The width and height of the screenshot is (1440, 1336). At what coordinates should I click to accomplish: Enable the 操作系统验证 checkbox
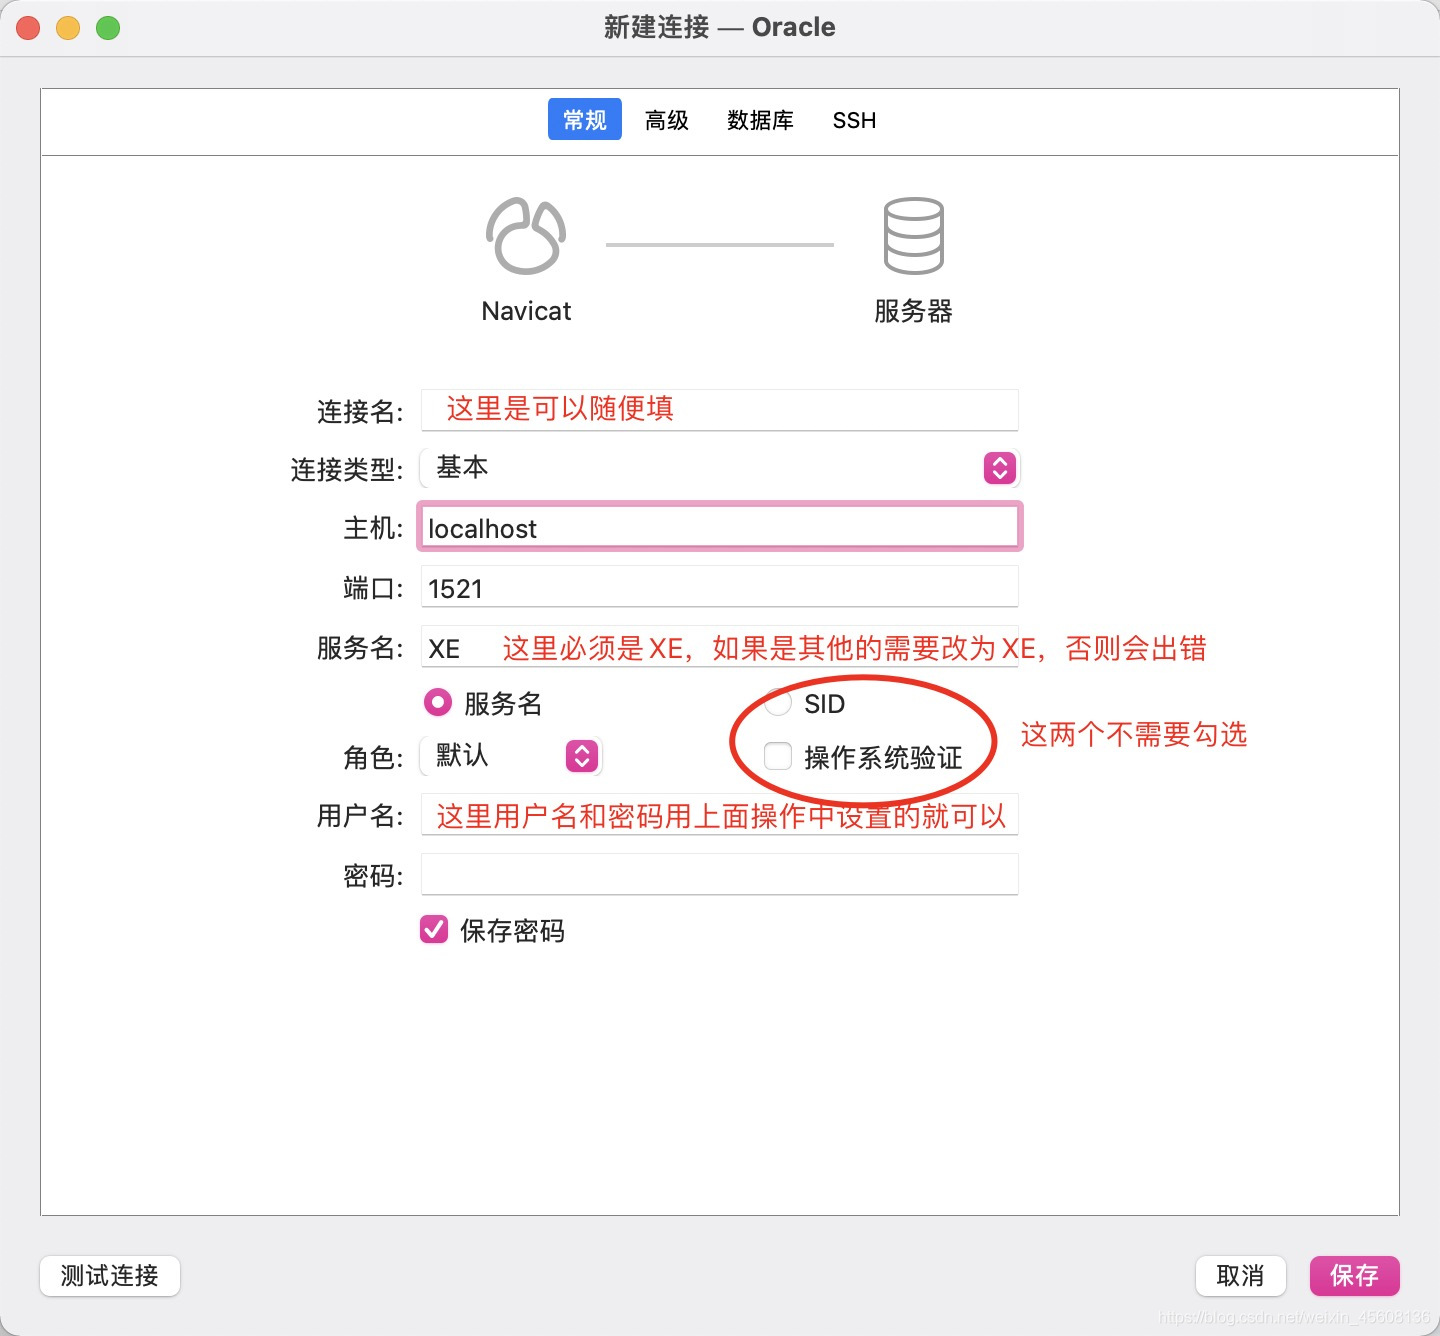pos(778,757)
